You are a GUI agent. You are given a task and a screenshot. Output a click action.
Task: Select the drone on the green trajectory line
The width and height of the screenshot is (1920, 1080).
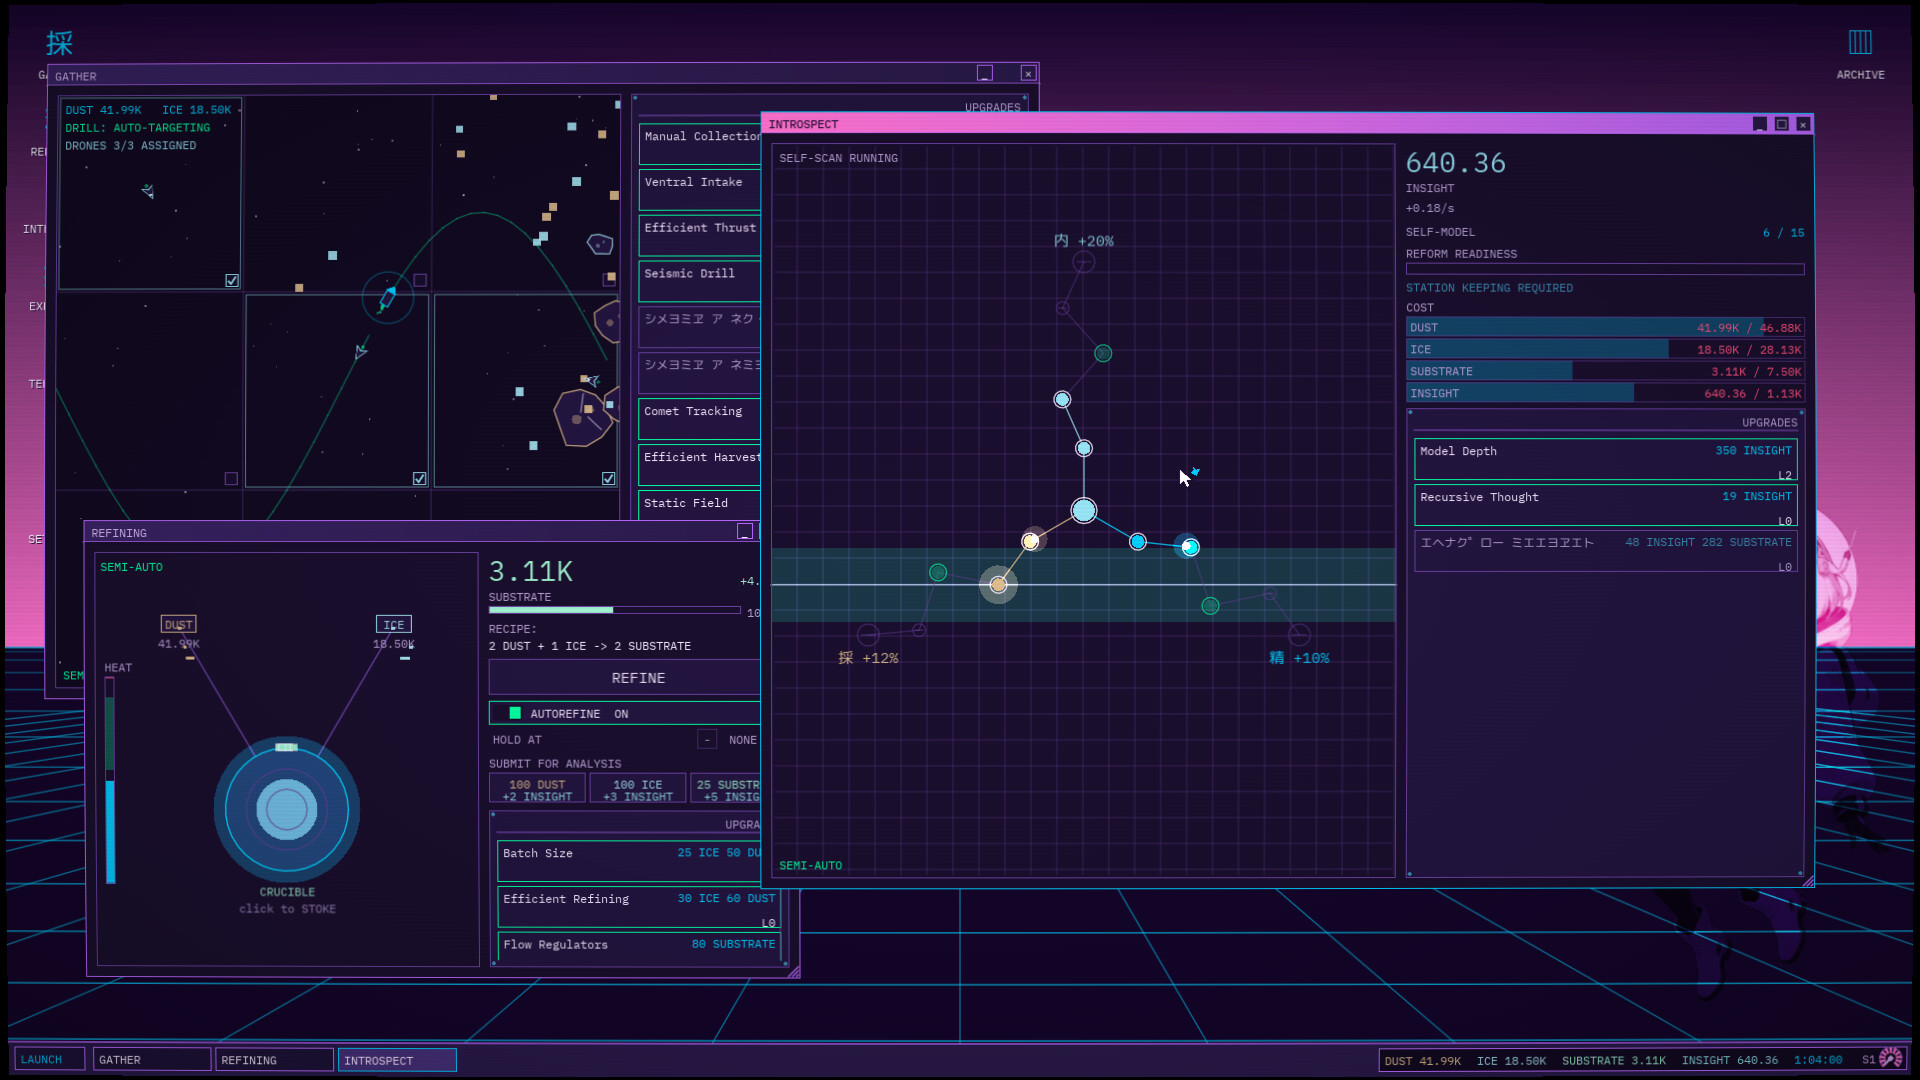pyautogui.click(x=361, y=351)
